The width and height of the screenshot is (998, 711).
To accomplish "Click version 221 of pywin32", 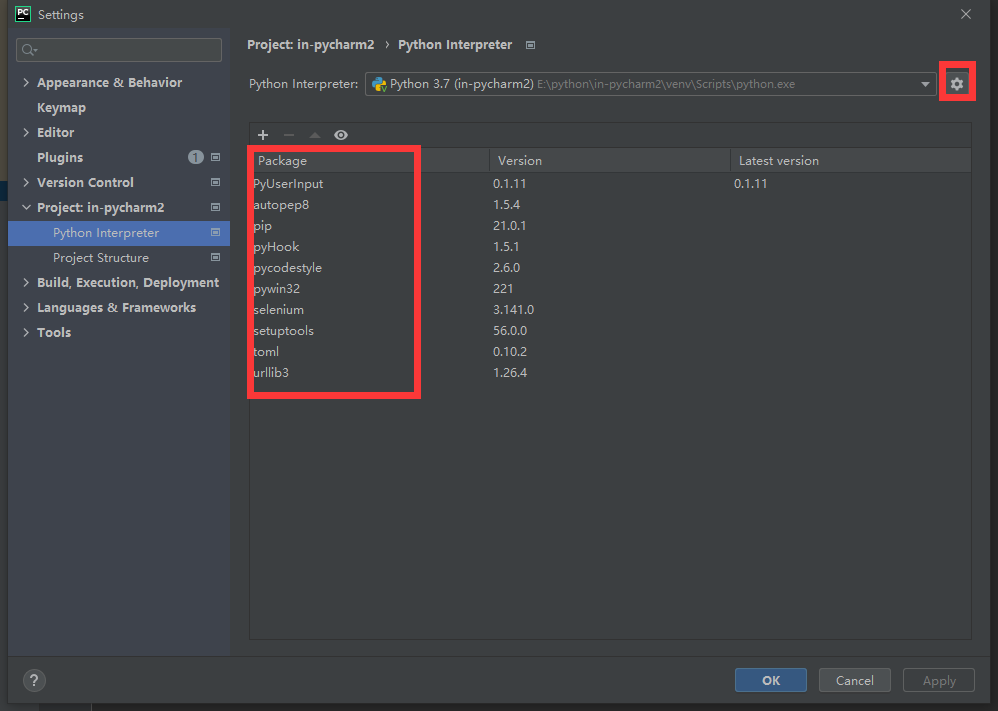I will pyautogui.click(x=503, y=288).
